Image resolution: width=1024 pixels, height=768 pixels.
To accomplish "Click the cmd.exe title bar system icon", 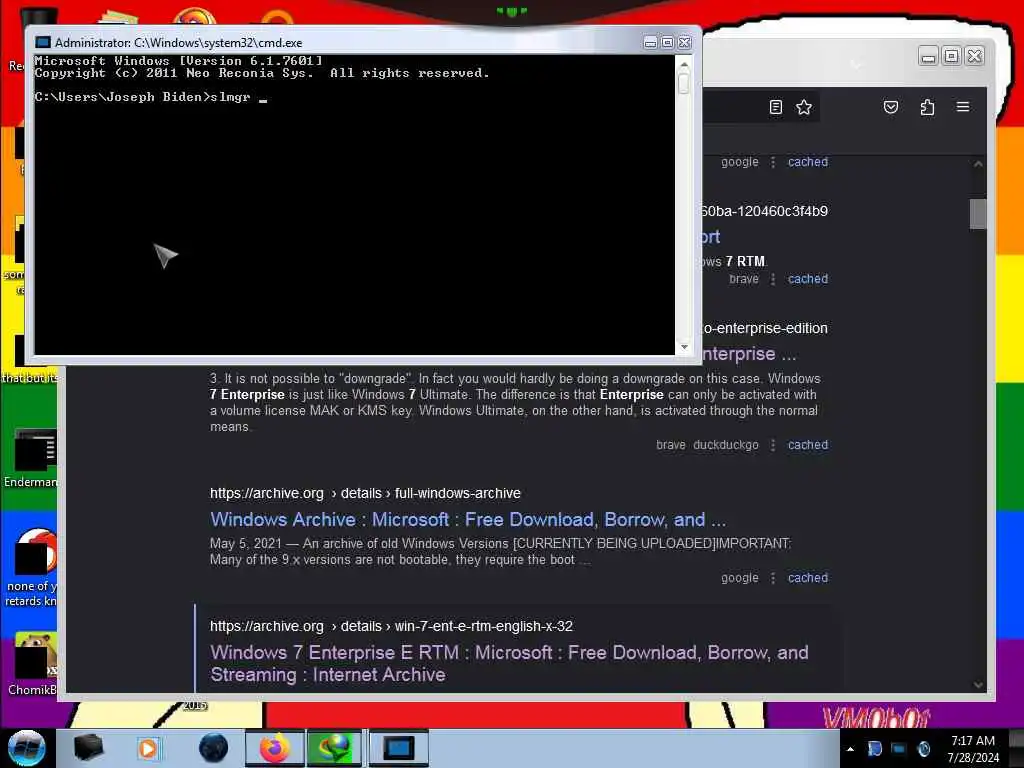I will [x=42, y=42].
